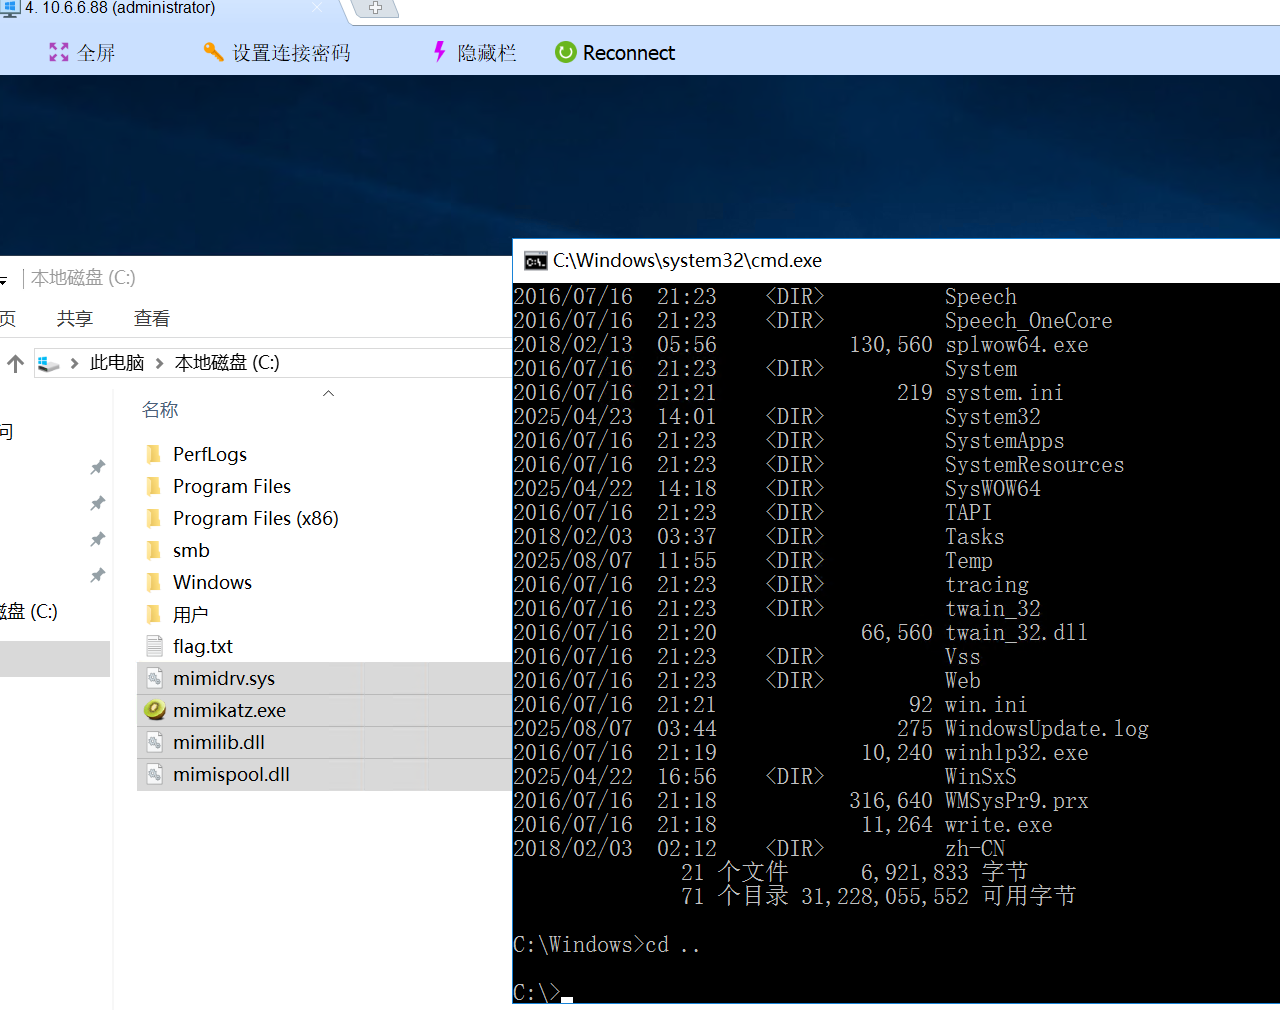The height and width of the screenshot is (1010, 1280).
Task: Click the mimispool.dll file icon
Action: (x=154, y=774)
